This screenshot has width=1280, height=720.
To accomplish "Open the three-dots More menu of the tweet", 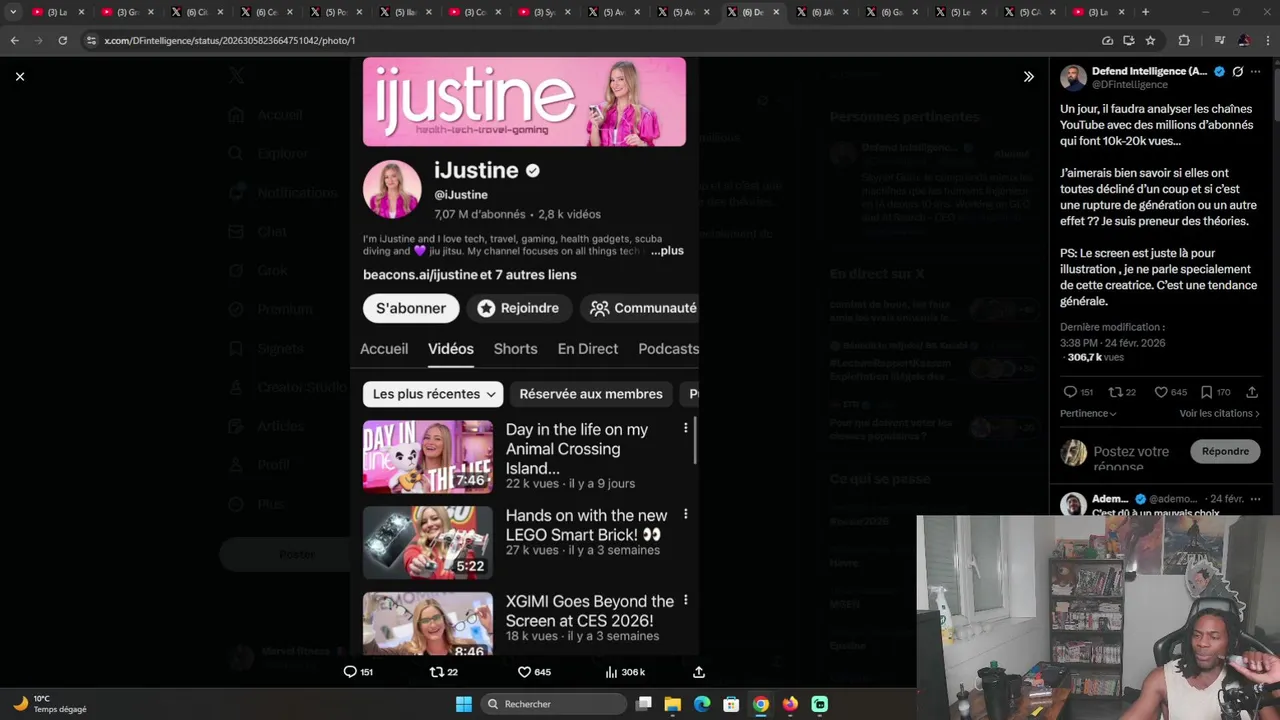I will 1256,72.
